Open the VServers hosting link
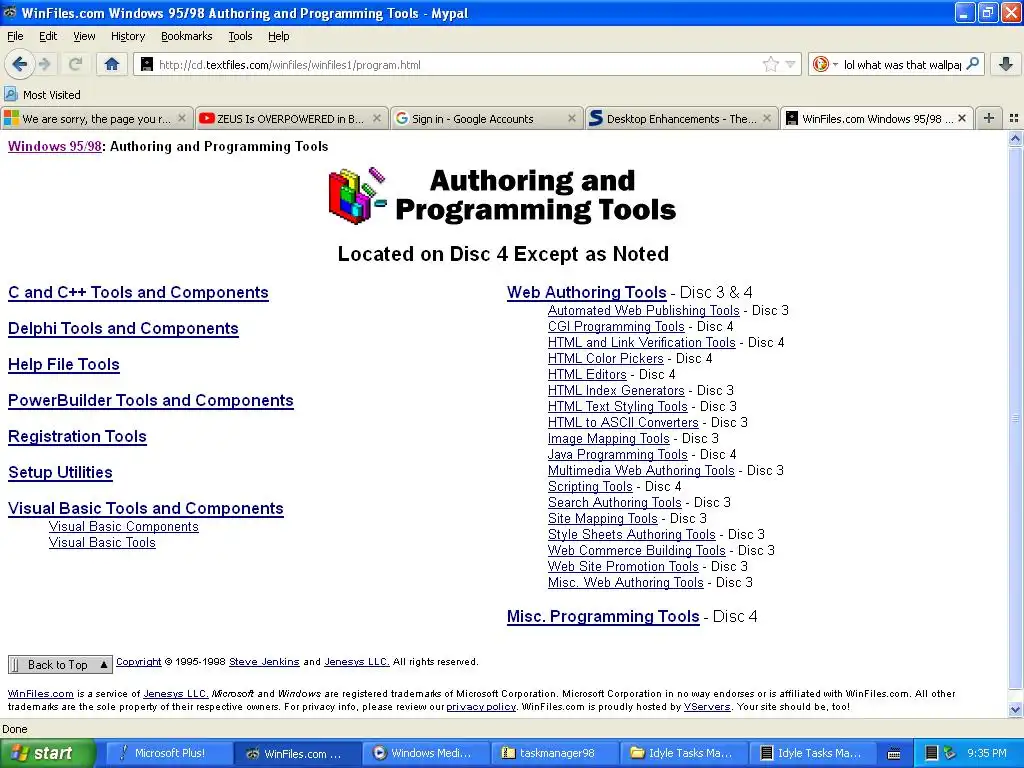Image resolution: width=1024 pixels, height=768 pixels. 707,707
